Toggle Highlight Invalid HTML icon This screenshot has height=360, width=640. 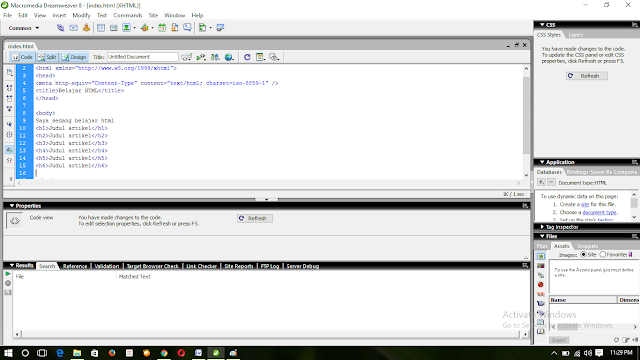(x=9, y=160)
